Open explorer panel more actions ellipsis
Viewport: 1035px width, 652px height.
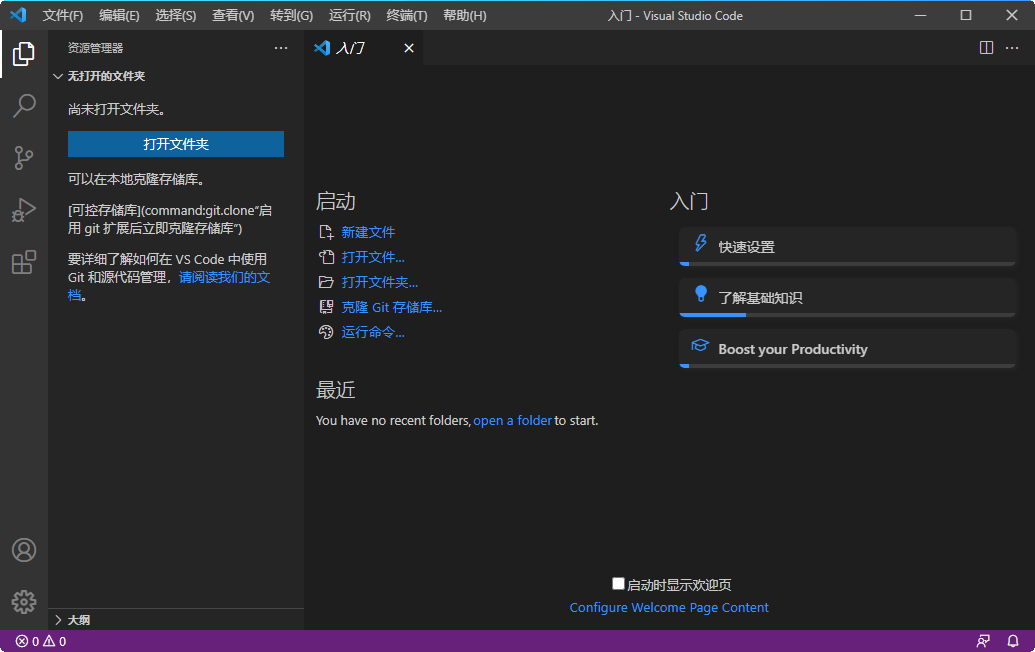(x=281, y=48)
